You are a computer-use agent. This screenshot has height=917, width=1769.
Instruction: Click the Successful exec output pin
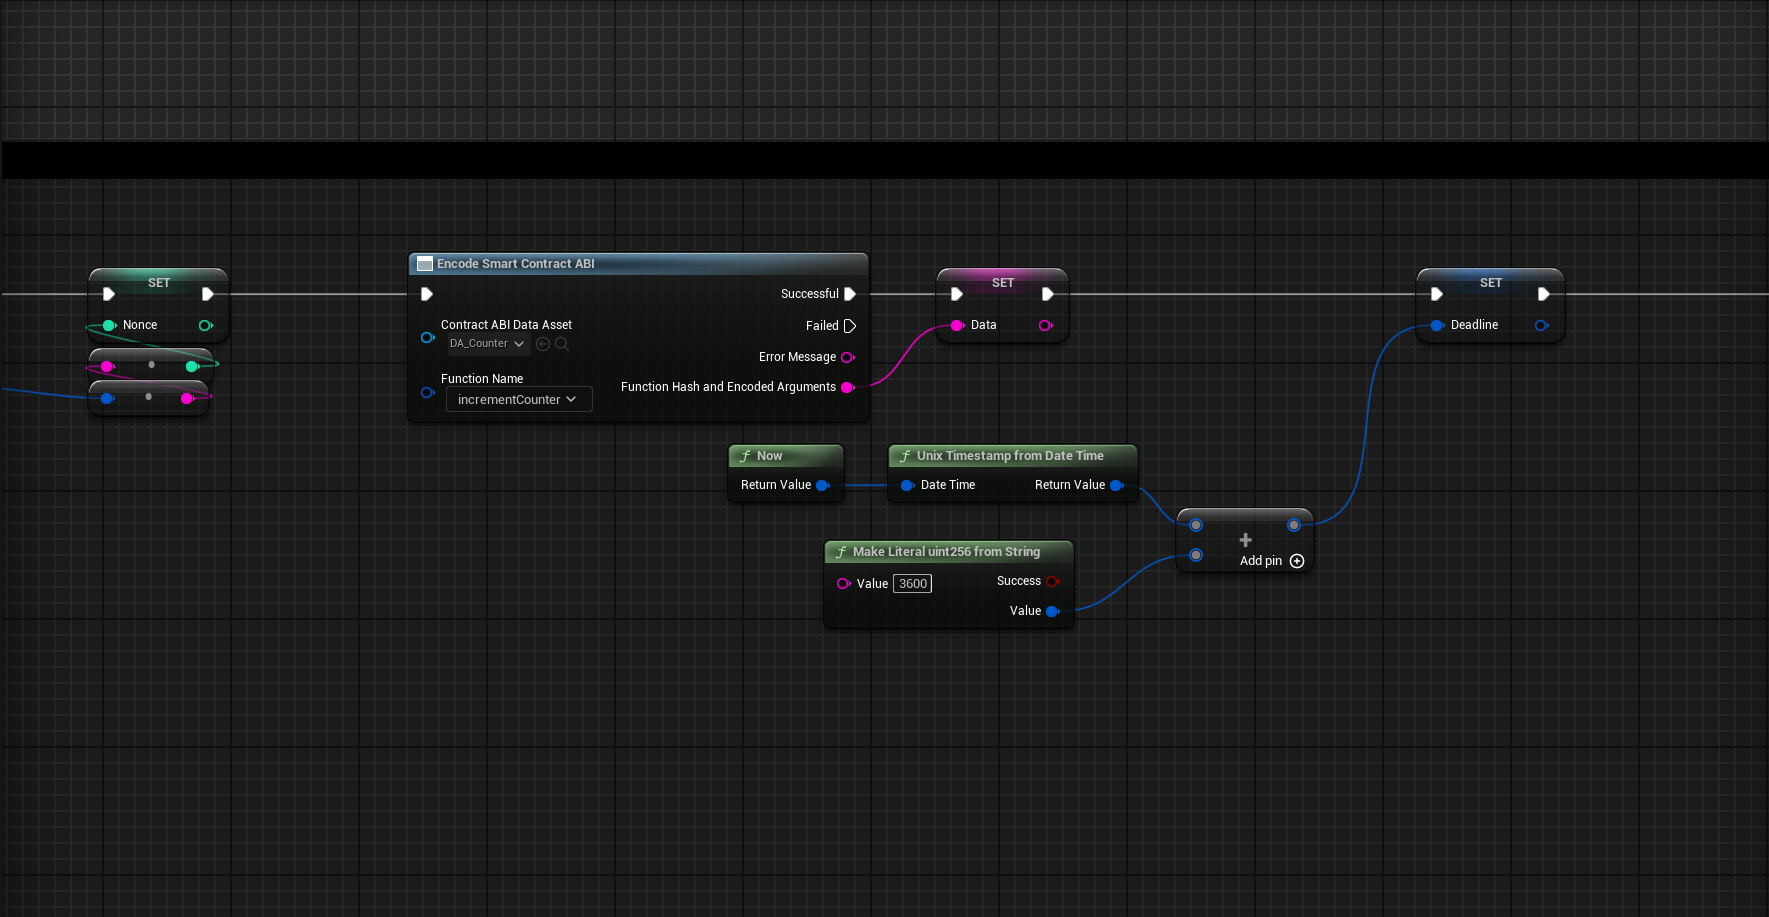click(x=850, y=294)
